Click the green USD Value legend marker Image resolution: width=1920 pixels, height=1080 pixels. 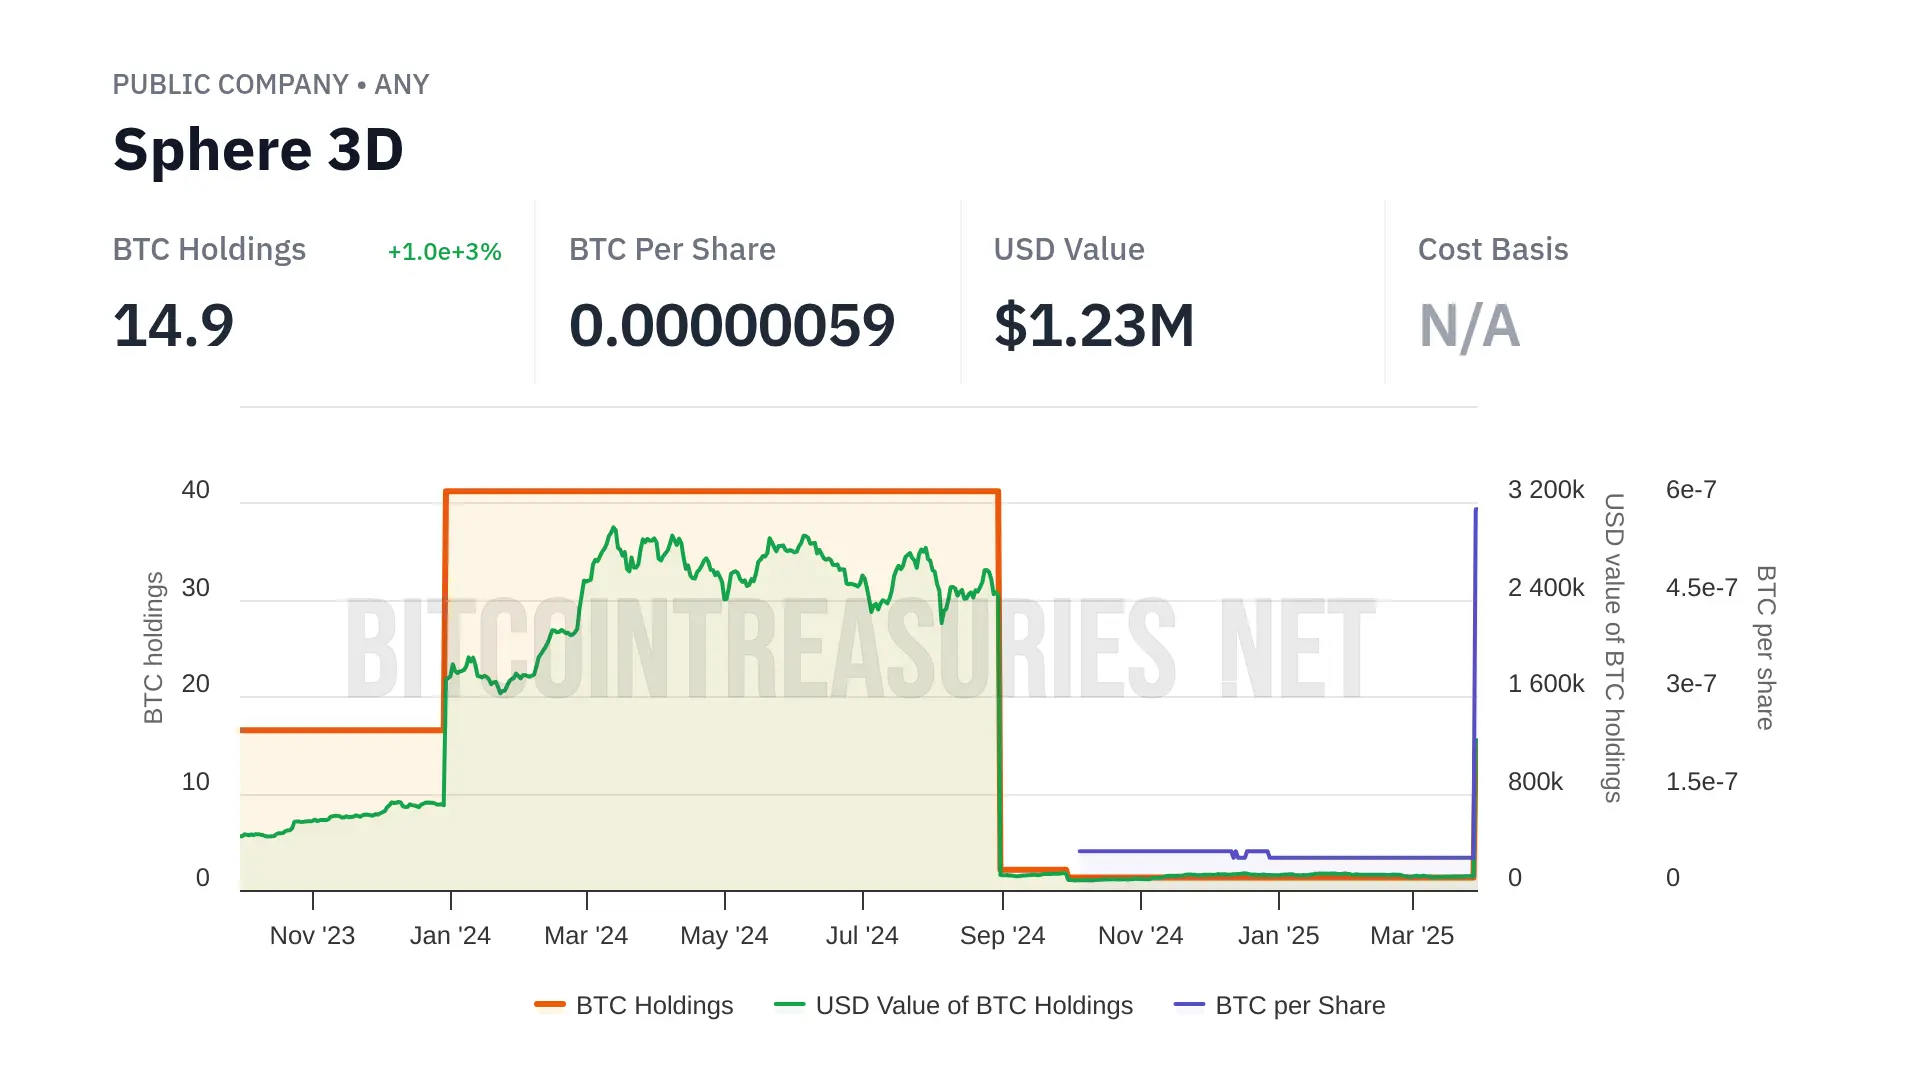click(x=790, y=1005)
